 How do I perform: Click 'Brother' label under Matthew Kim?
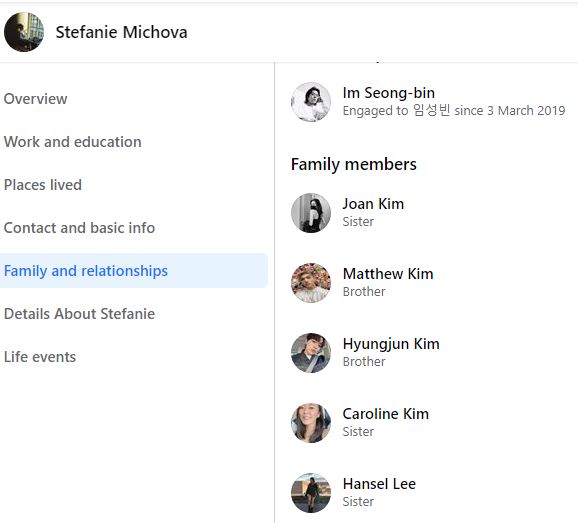(364, 292)
